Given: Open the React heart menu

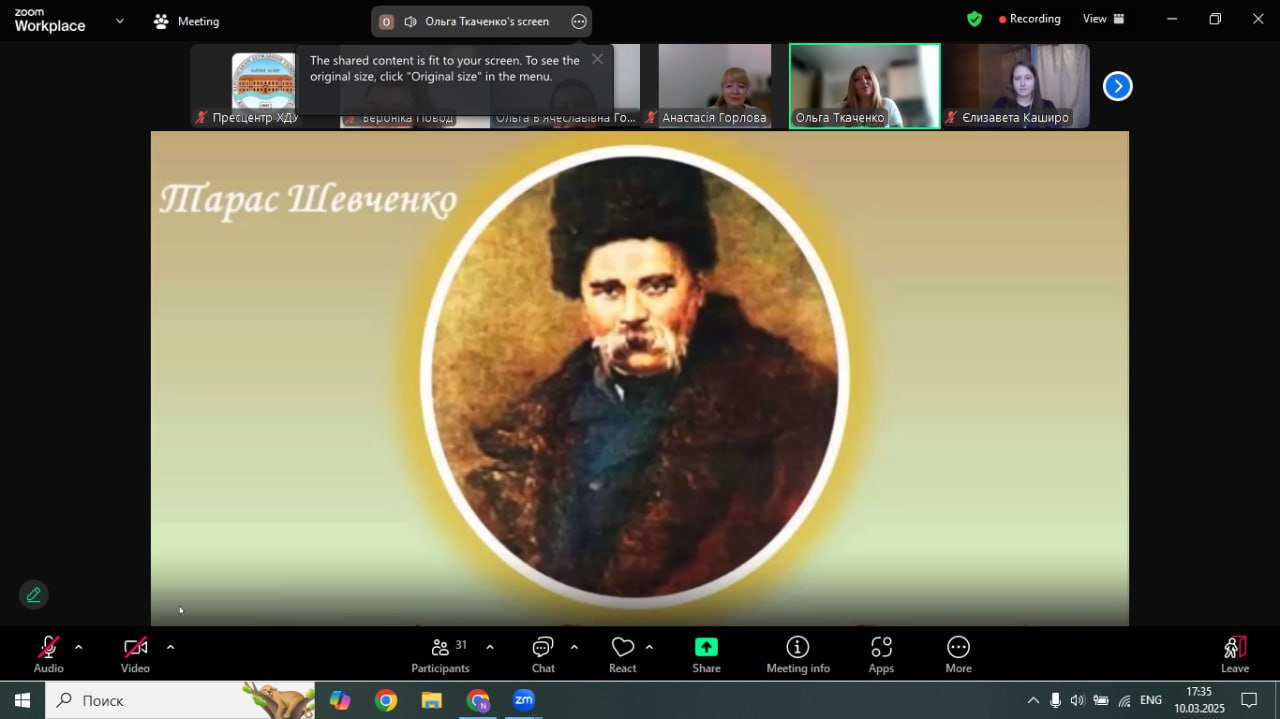Looking at the screenshot, I should click(x=622, y=655).
